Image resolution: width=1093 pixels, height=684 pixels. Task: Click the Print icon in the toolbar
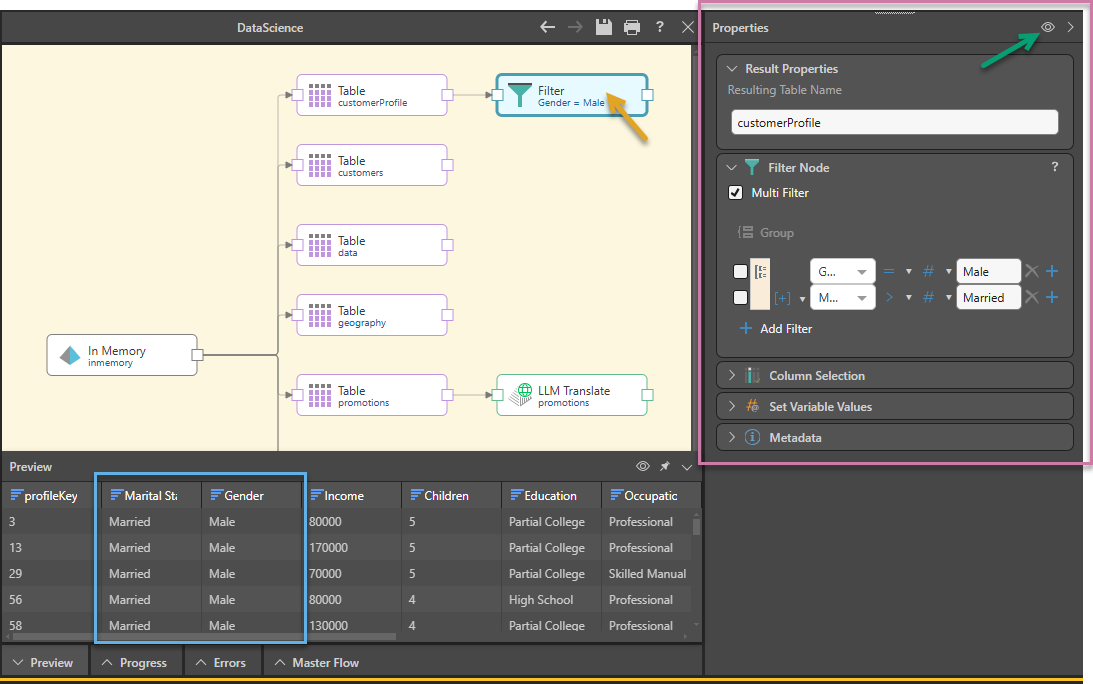pos(632,27)
